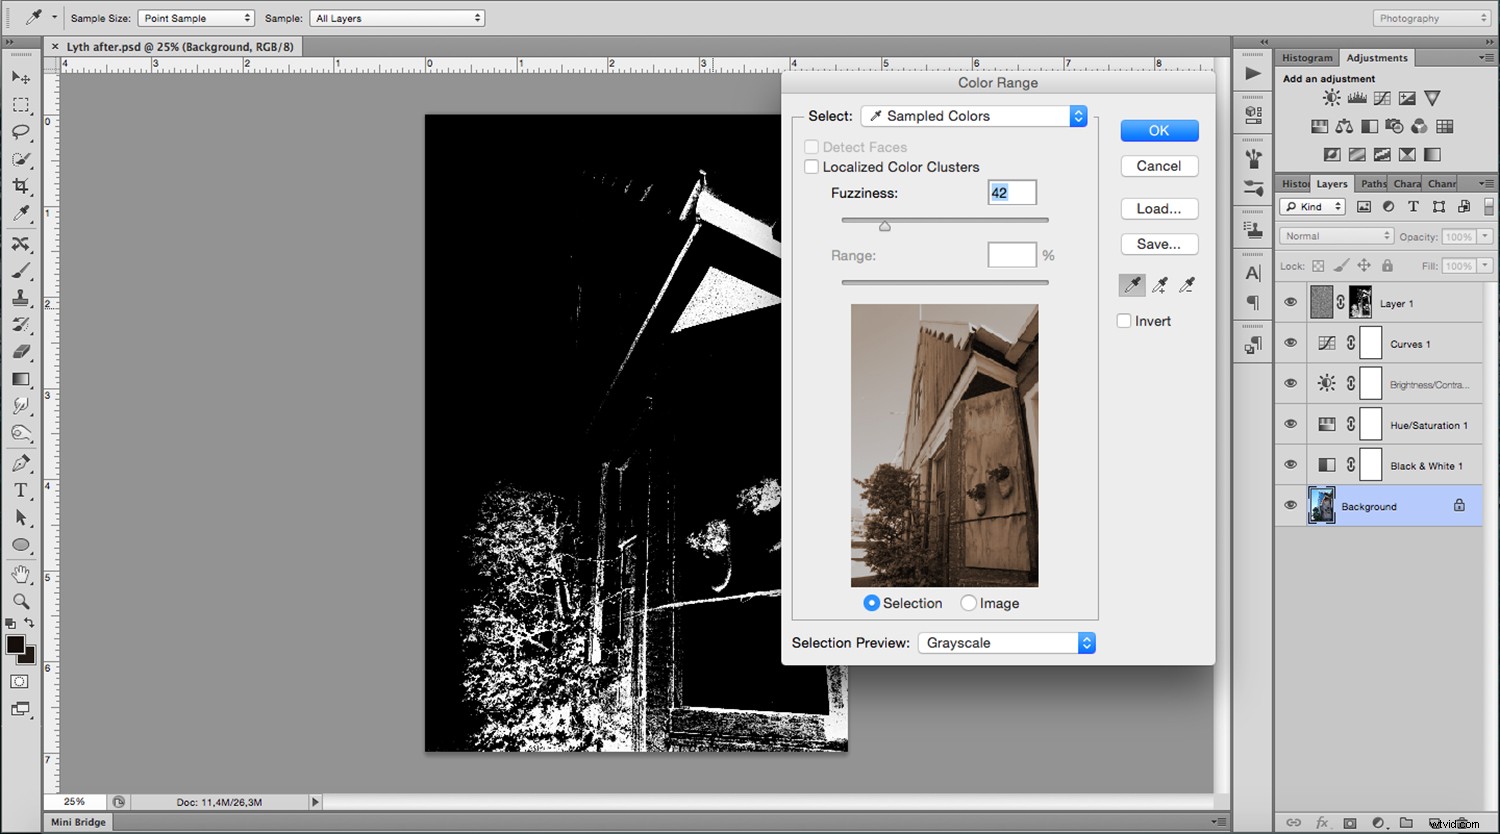Open the Sample Size dropdown in options bar
This screenshot has height=834, width=1500.
click(196, 17)
